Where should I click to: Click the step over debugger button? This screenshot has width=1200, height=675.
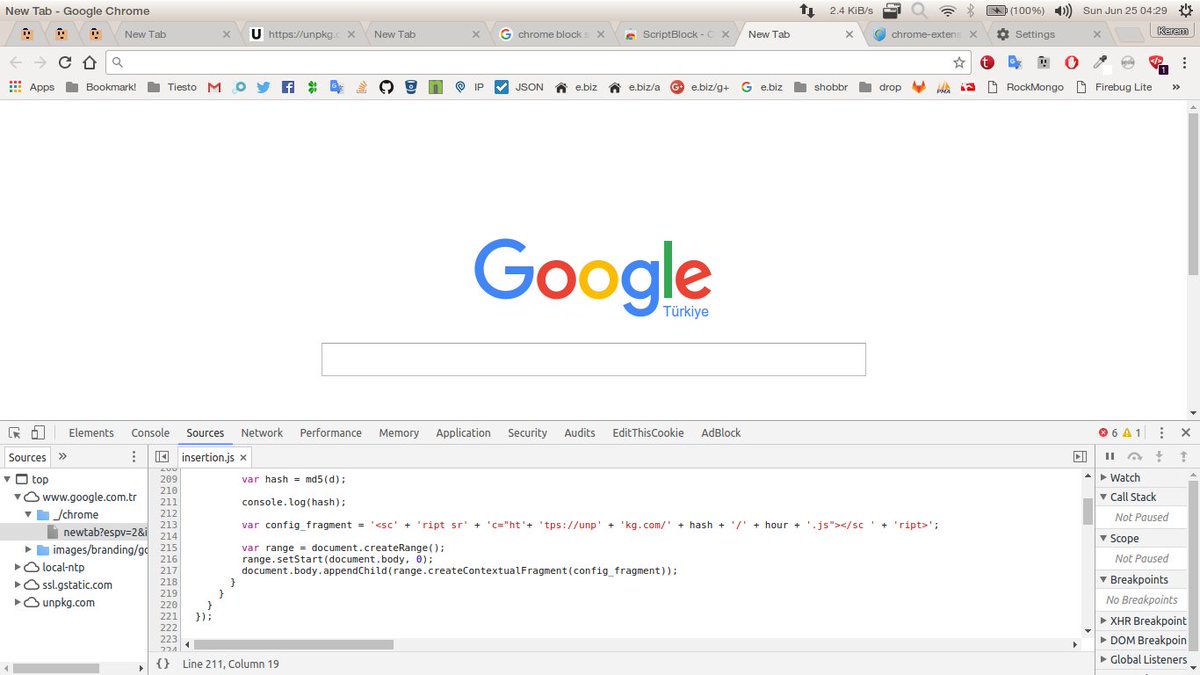[1134, 456]
